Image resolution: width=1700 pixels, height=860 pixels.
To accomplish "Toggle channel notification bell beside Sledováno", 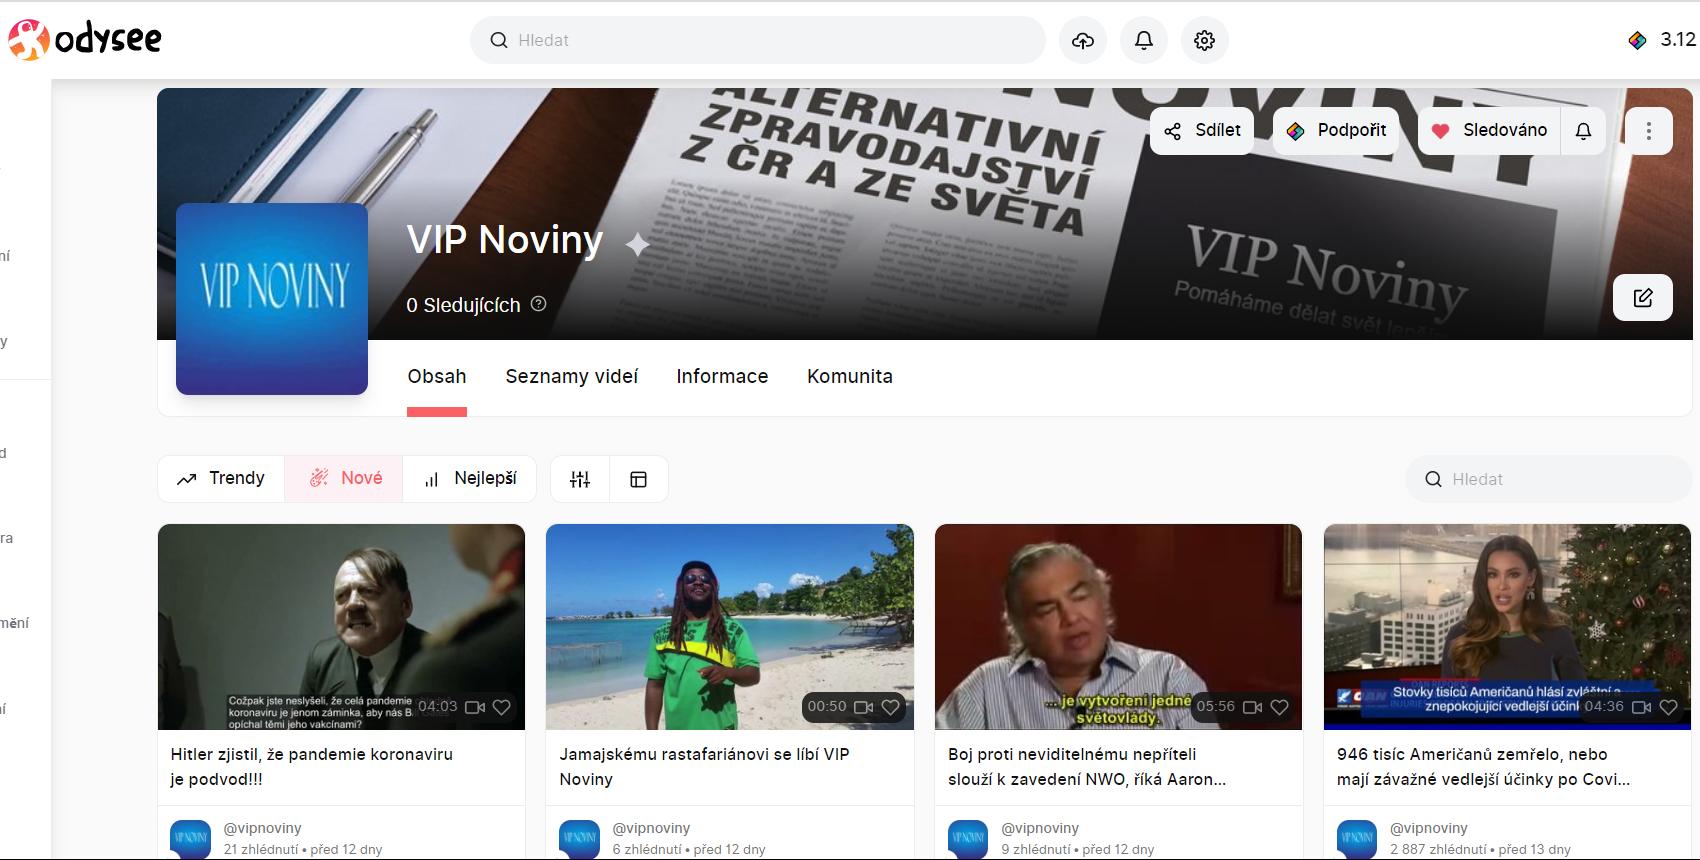I will click(x=1583, y=131).
